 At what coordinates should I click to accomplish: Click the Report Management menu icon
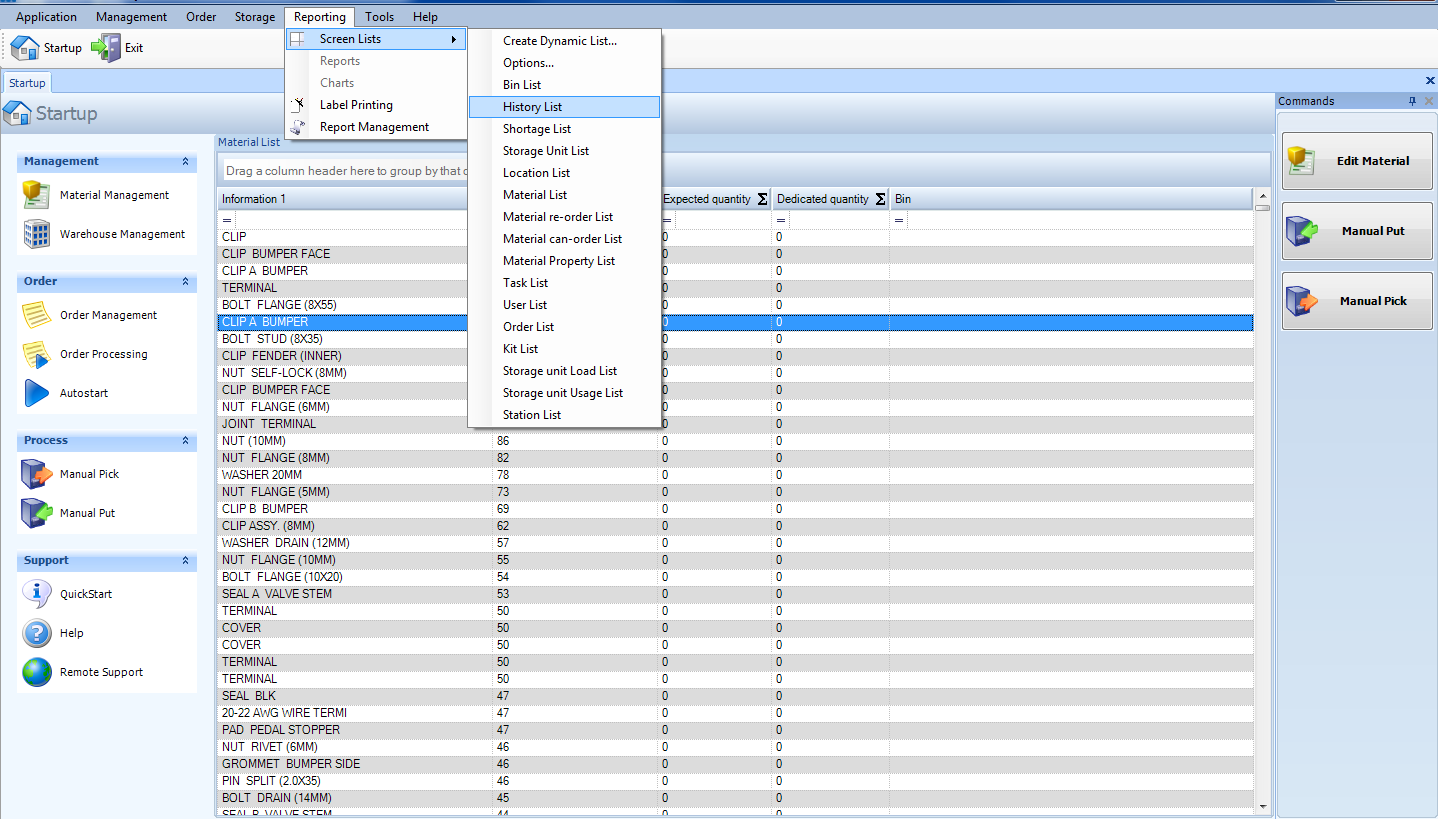tap(298, 127)
